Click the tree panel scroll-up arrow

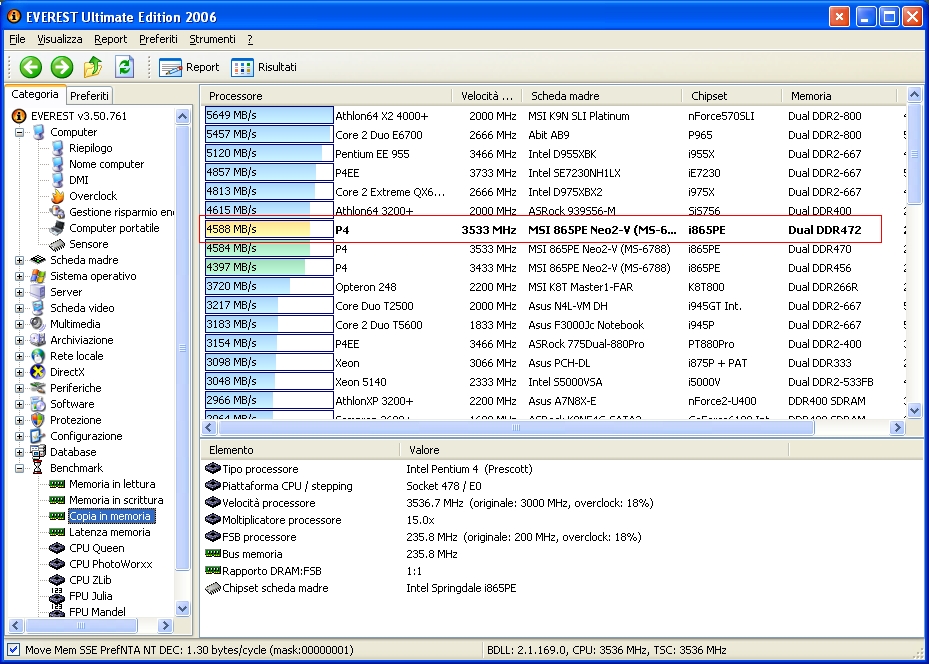click(182, 116)
